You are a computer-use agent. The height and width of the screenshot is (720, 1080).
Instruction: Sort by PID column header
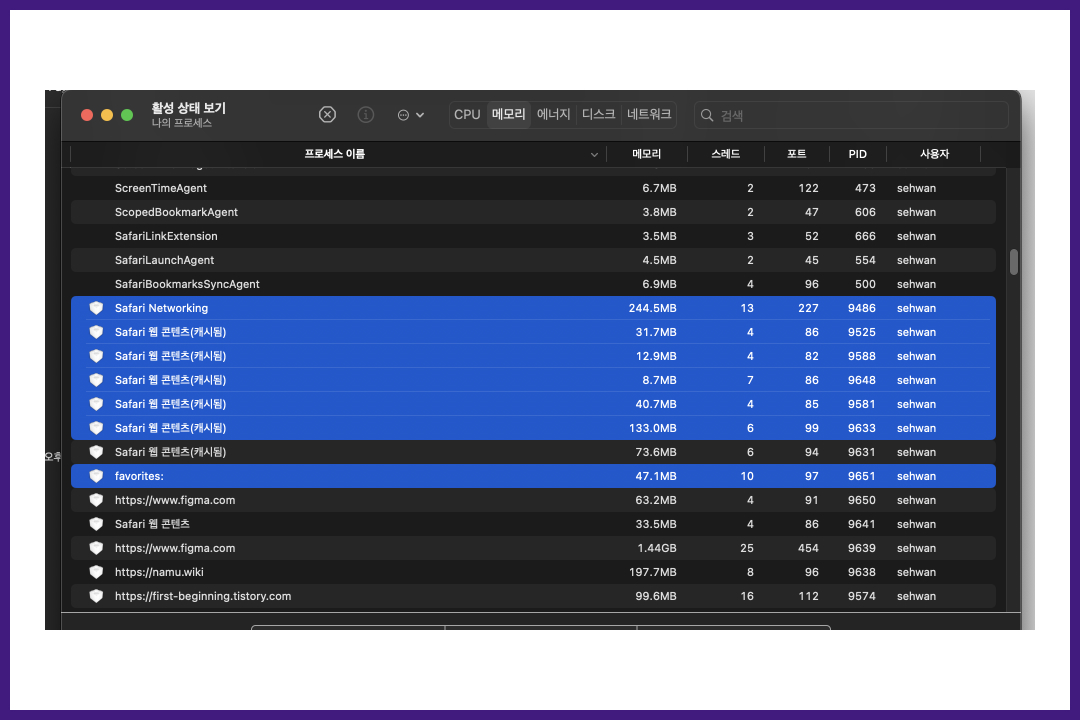pyautogui.click(x=858, y=154)
